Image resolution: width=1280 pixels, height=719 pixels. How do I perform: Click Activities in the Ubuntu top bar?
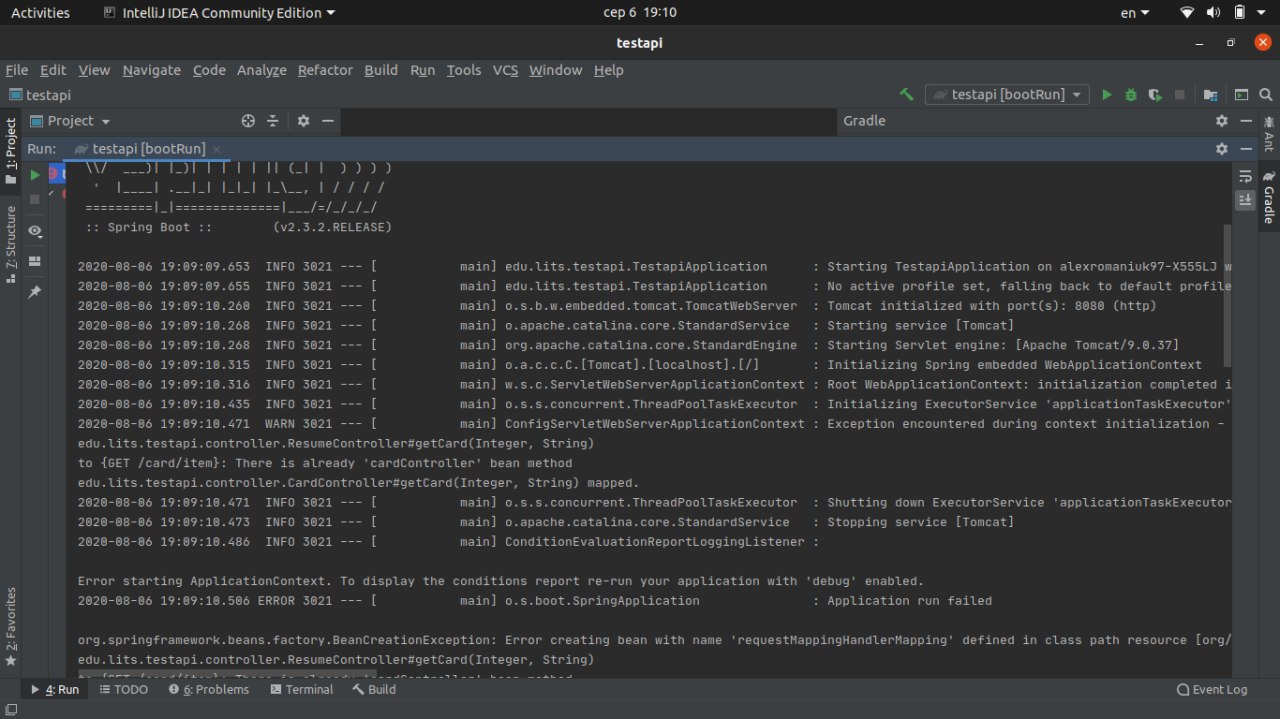pos(40,13)
